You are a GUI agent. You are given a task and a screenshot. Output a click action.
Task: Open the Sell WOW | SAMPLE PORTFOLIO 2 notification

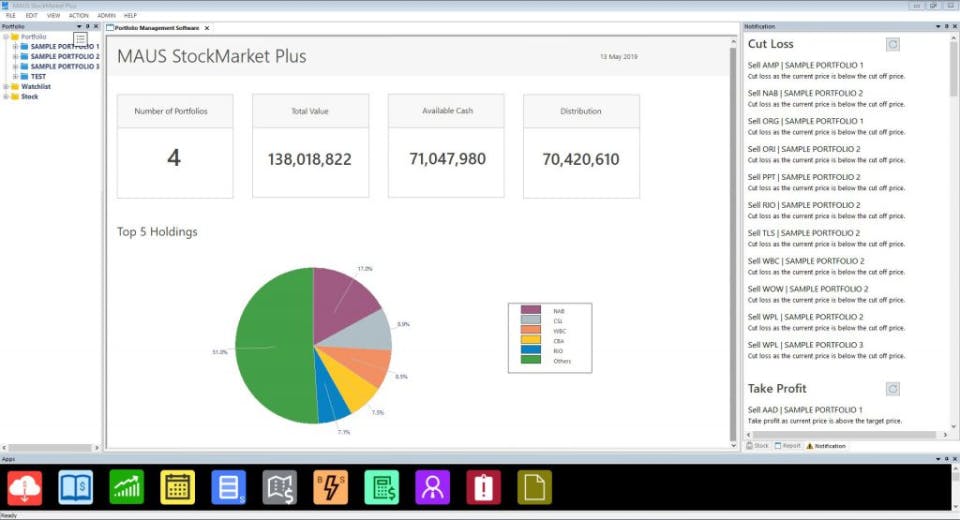808,289
